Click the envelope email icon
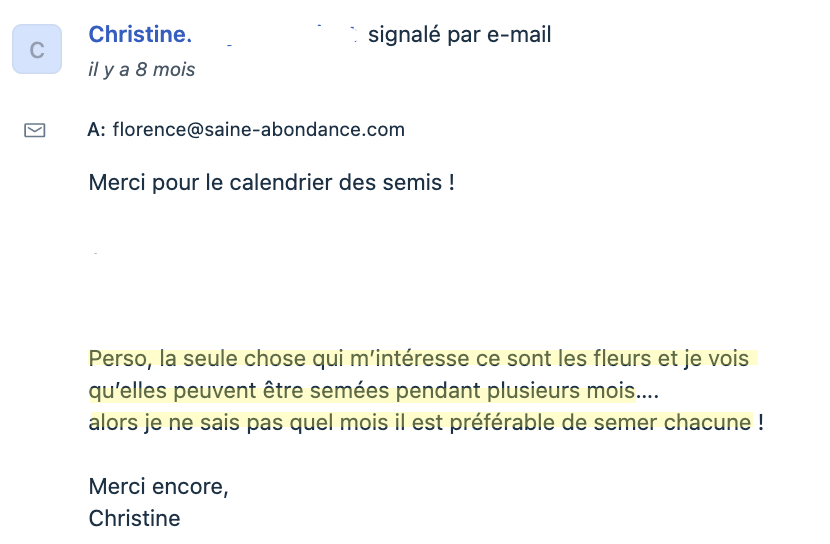830x544 pixels. coord(35,130)
